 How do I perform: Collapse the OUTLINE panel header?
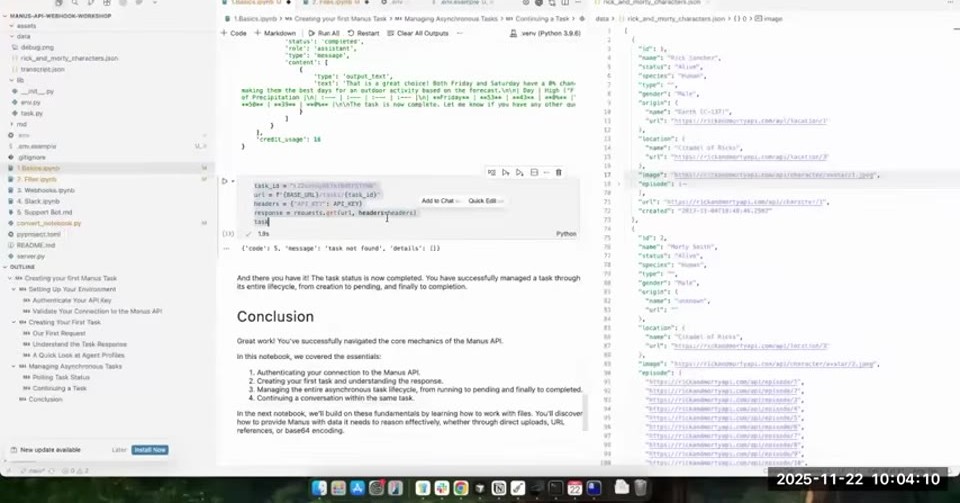pos(20,267)
